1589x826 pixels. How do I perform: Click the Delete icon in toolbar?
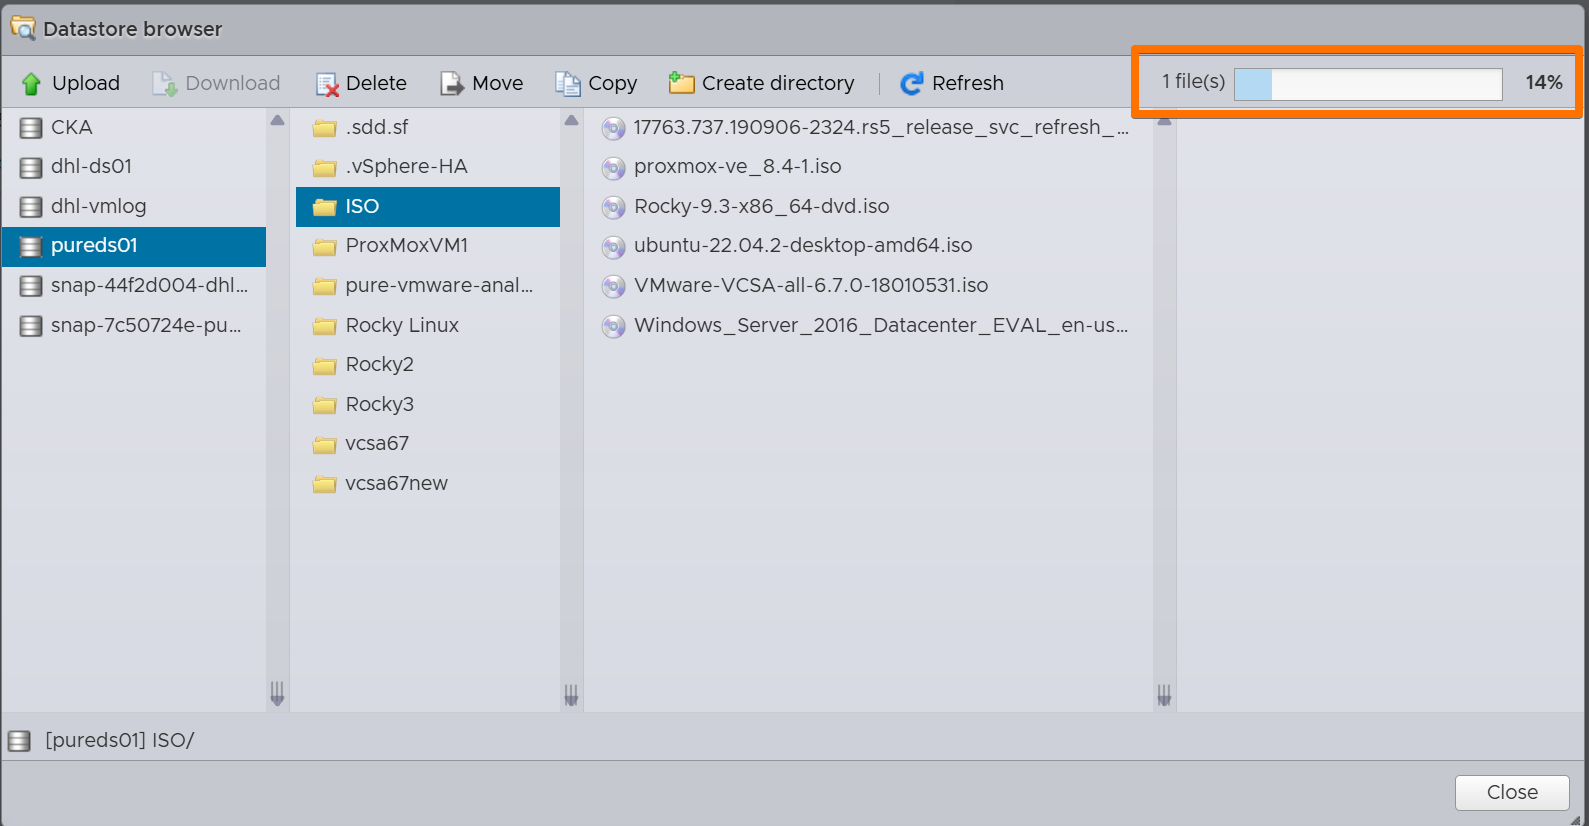click(327, 84)
